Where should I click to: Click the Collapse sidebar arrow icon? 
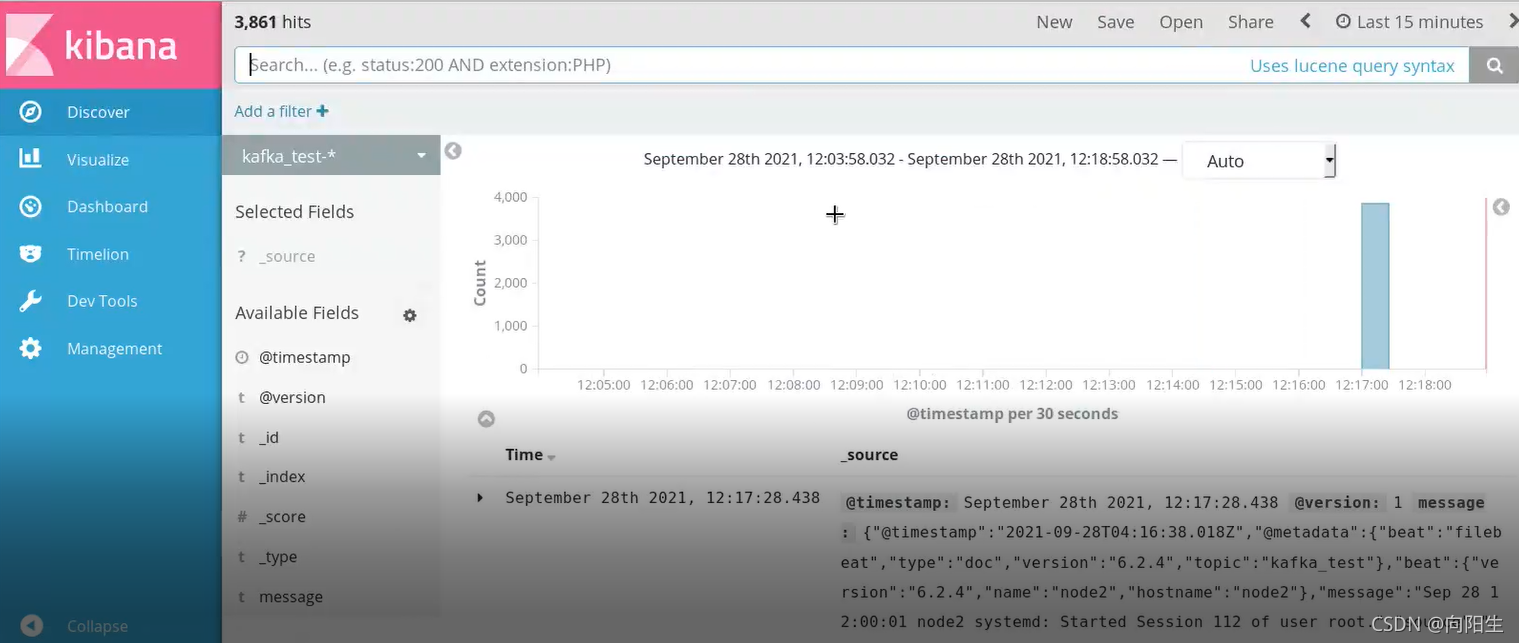[x=31, y=626]
